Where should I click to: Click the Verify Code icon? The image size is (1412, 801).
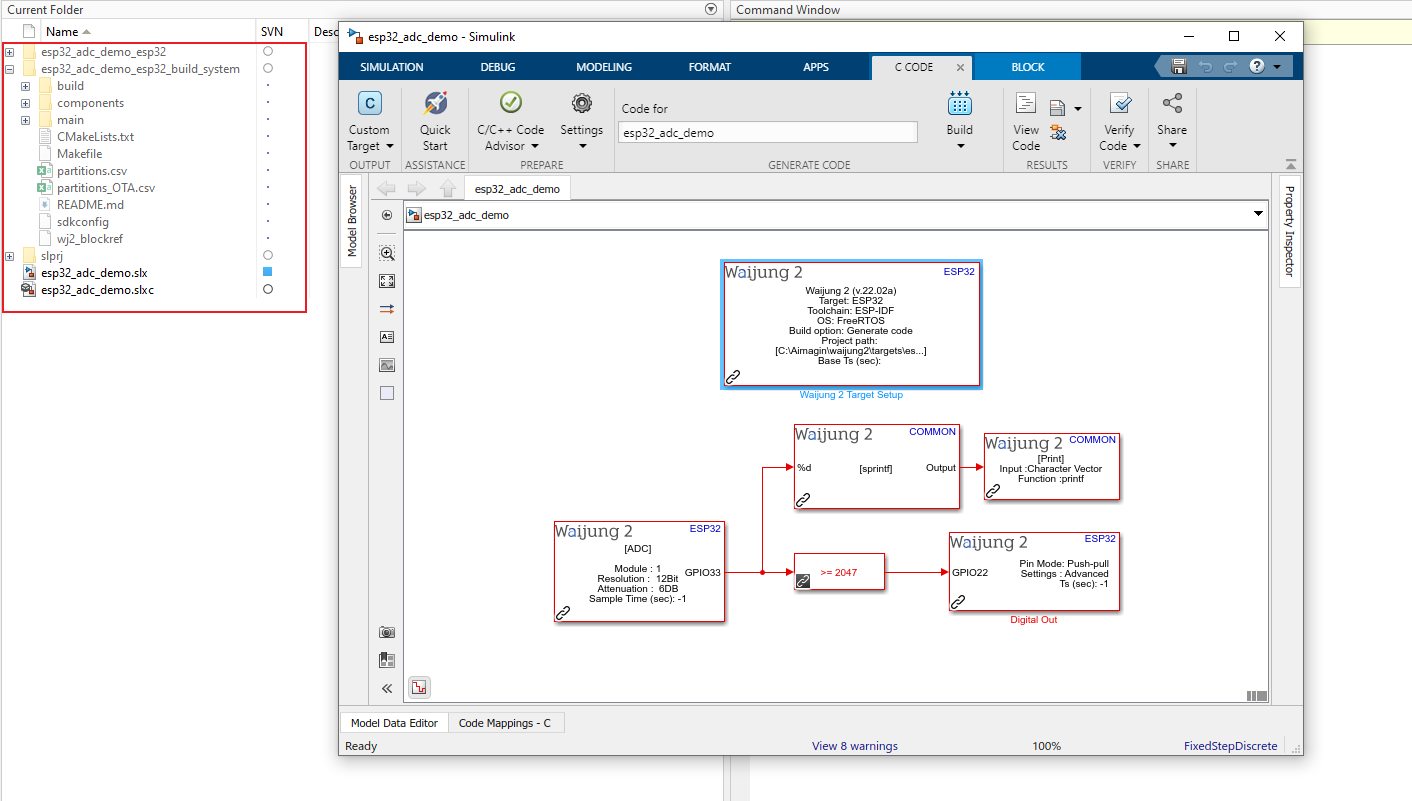coord(1120,104)
